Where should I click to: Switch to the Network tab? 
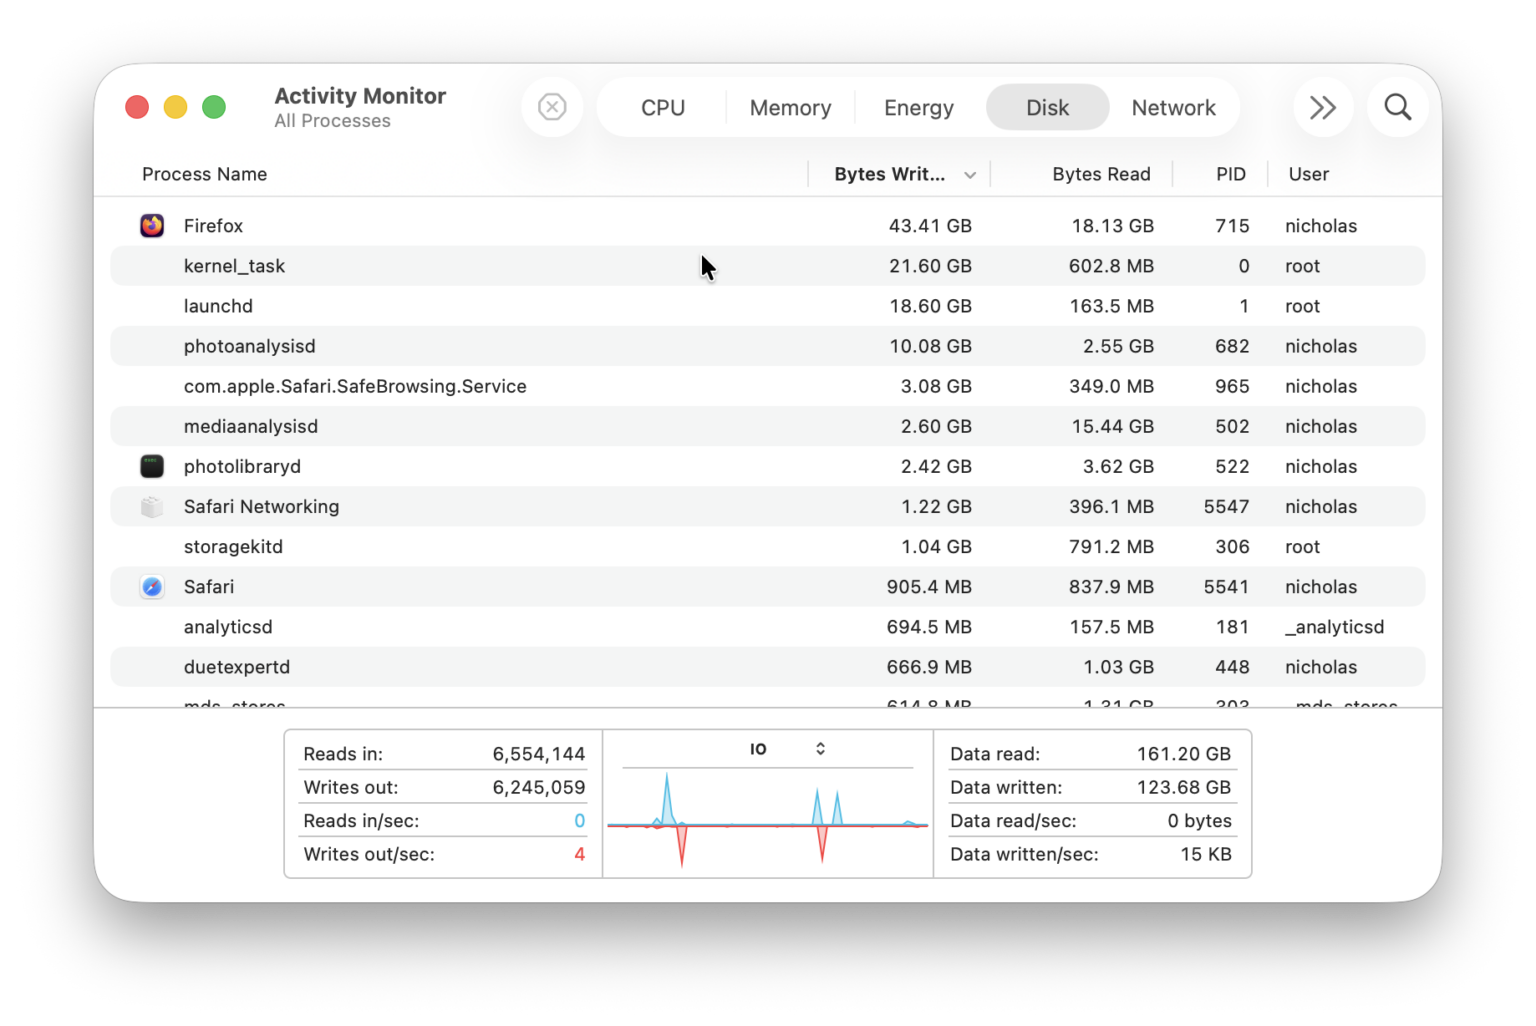(x=1173, y=108)
